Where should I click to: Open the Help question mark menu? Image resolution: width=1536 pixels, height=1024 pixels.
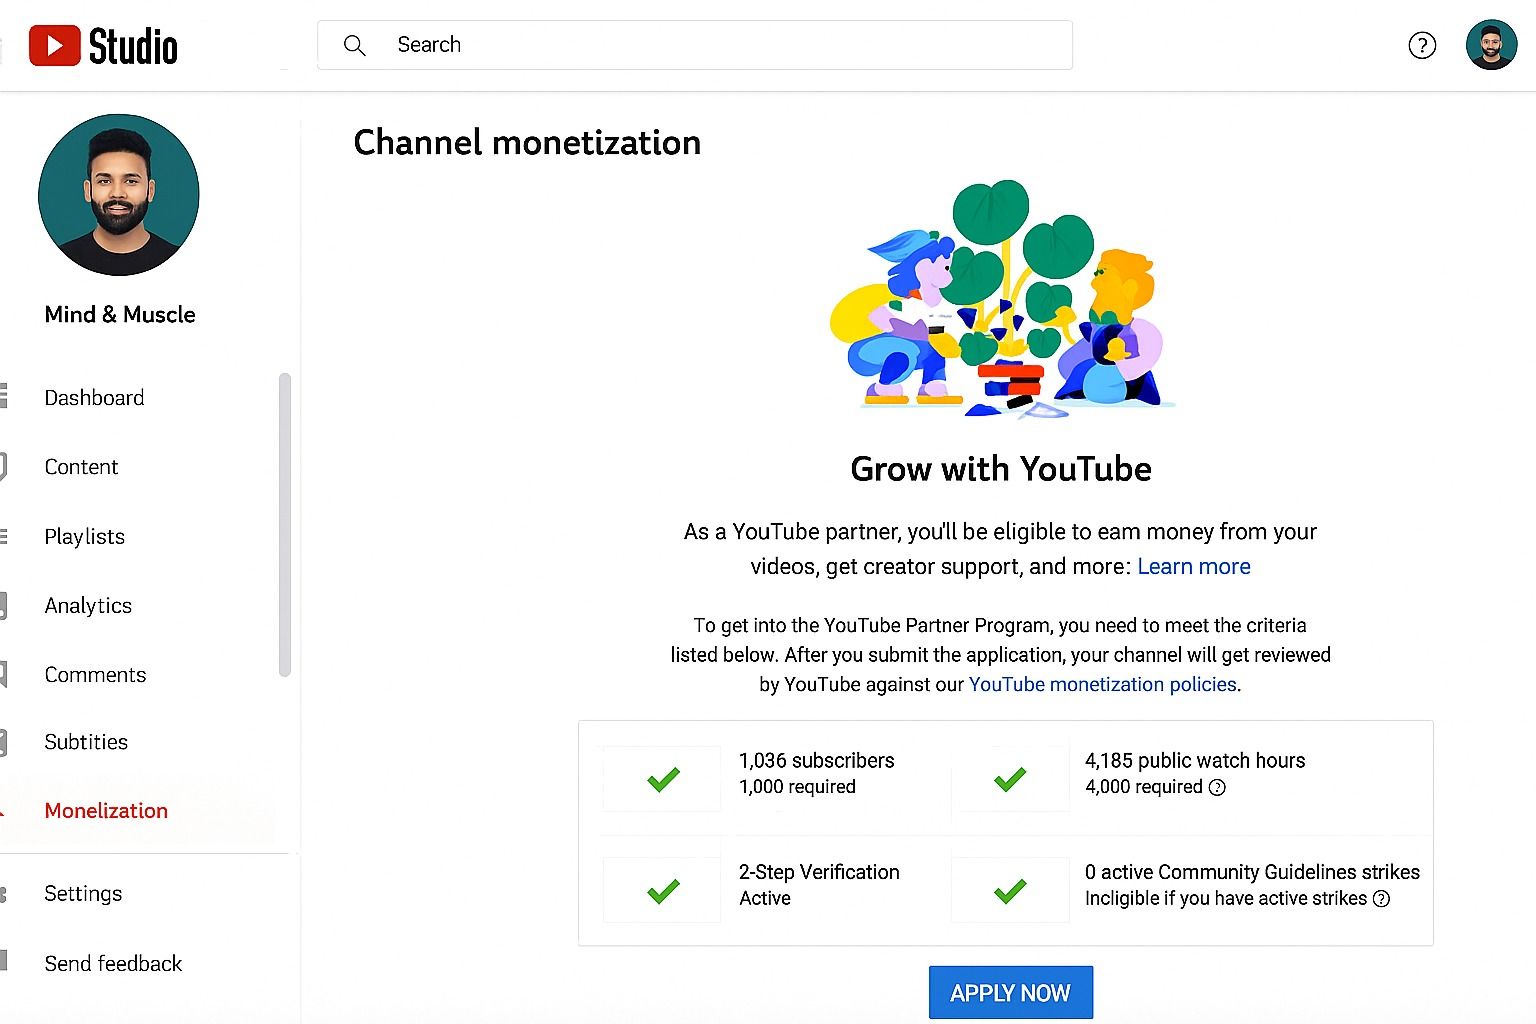pos(1422,45)
